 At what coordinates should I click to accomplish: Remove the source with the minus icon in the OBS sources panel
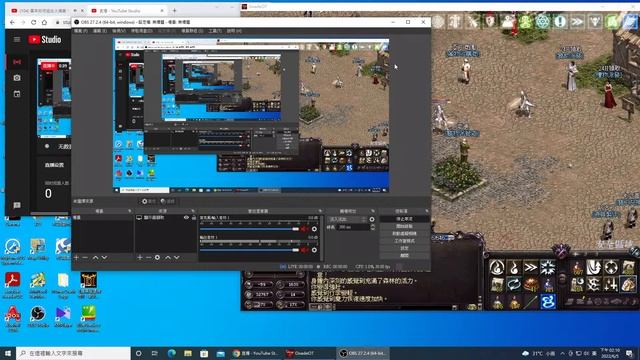(x=149, y=258)
